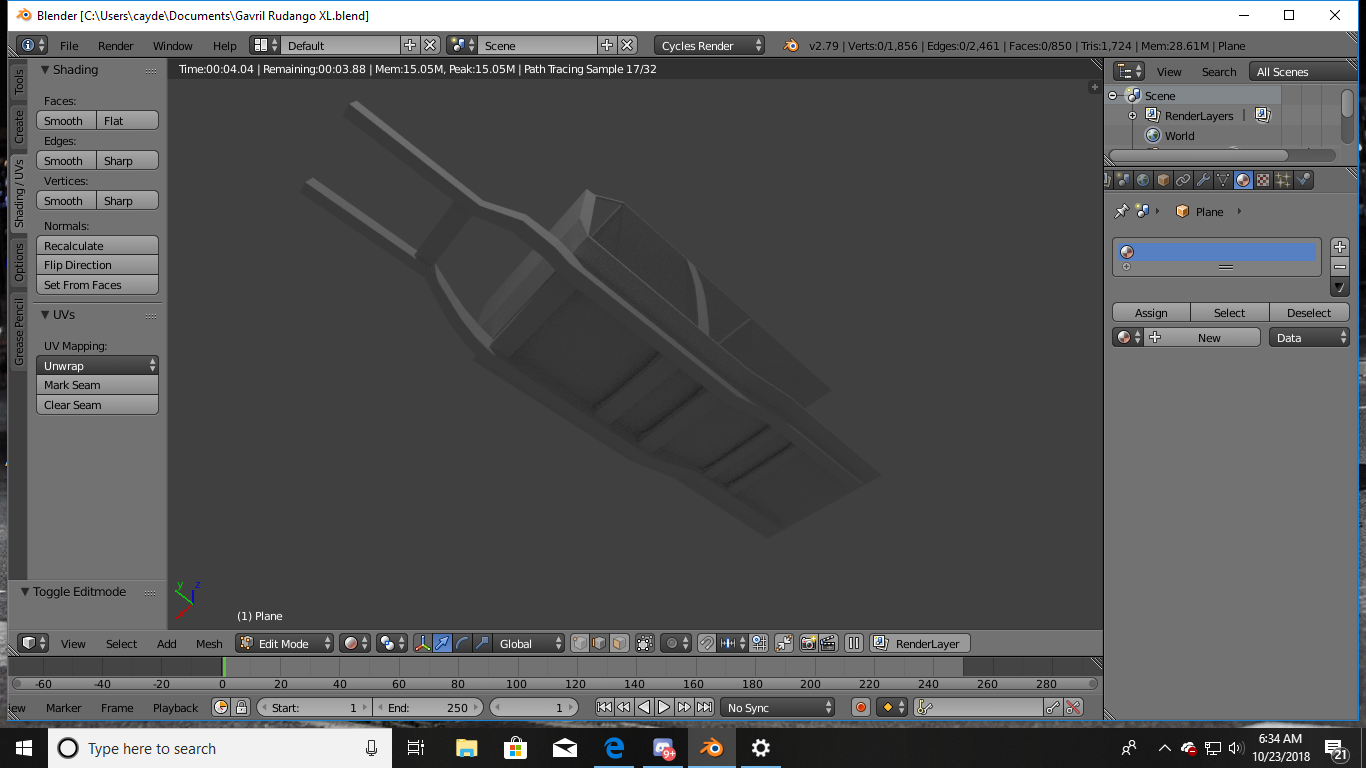Toggle snap magnet in 3D view header
This screenshot has height=768, width=1366.
coord(706,643)
